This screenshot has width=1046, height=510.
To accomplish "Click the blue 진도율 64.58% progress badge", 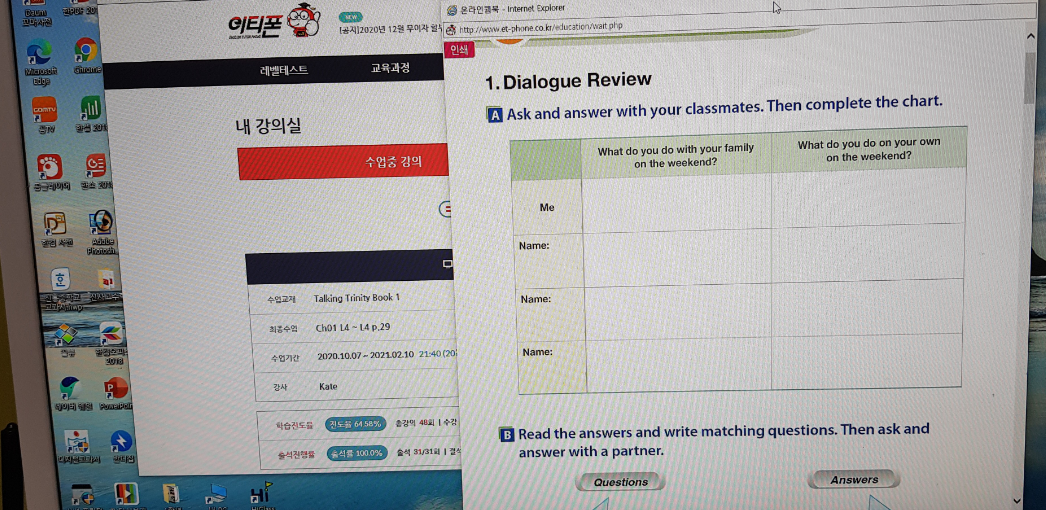I will click(357, 424).
